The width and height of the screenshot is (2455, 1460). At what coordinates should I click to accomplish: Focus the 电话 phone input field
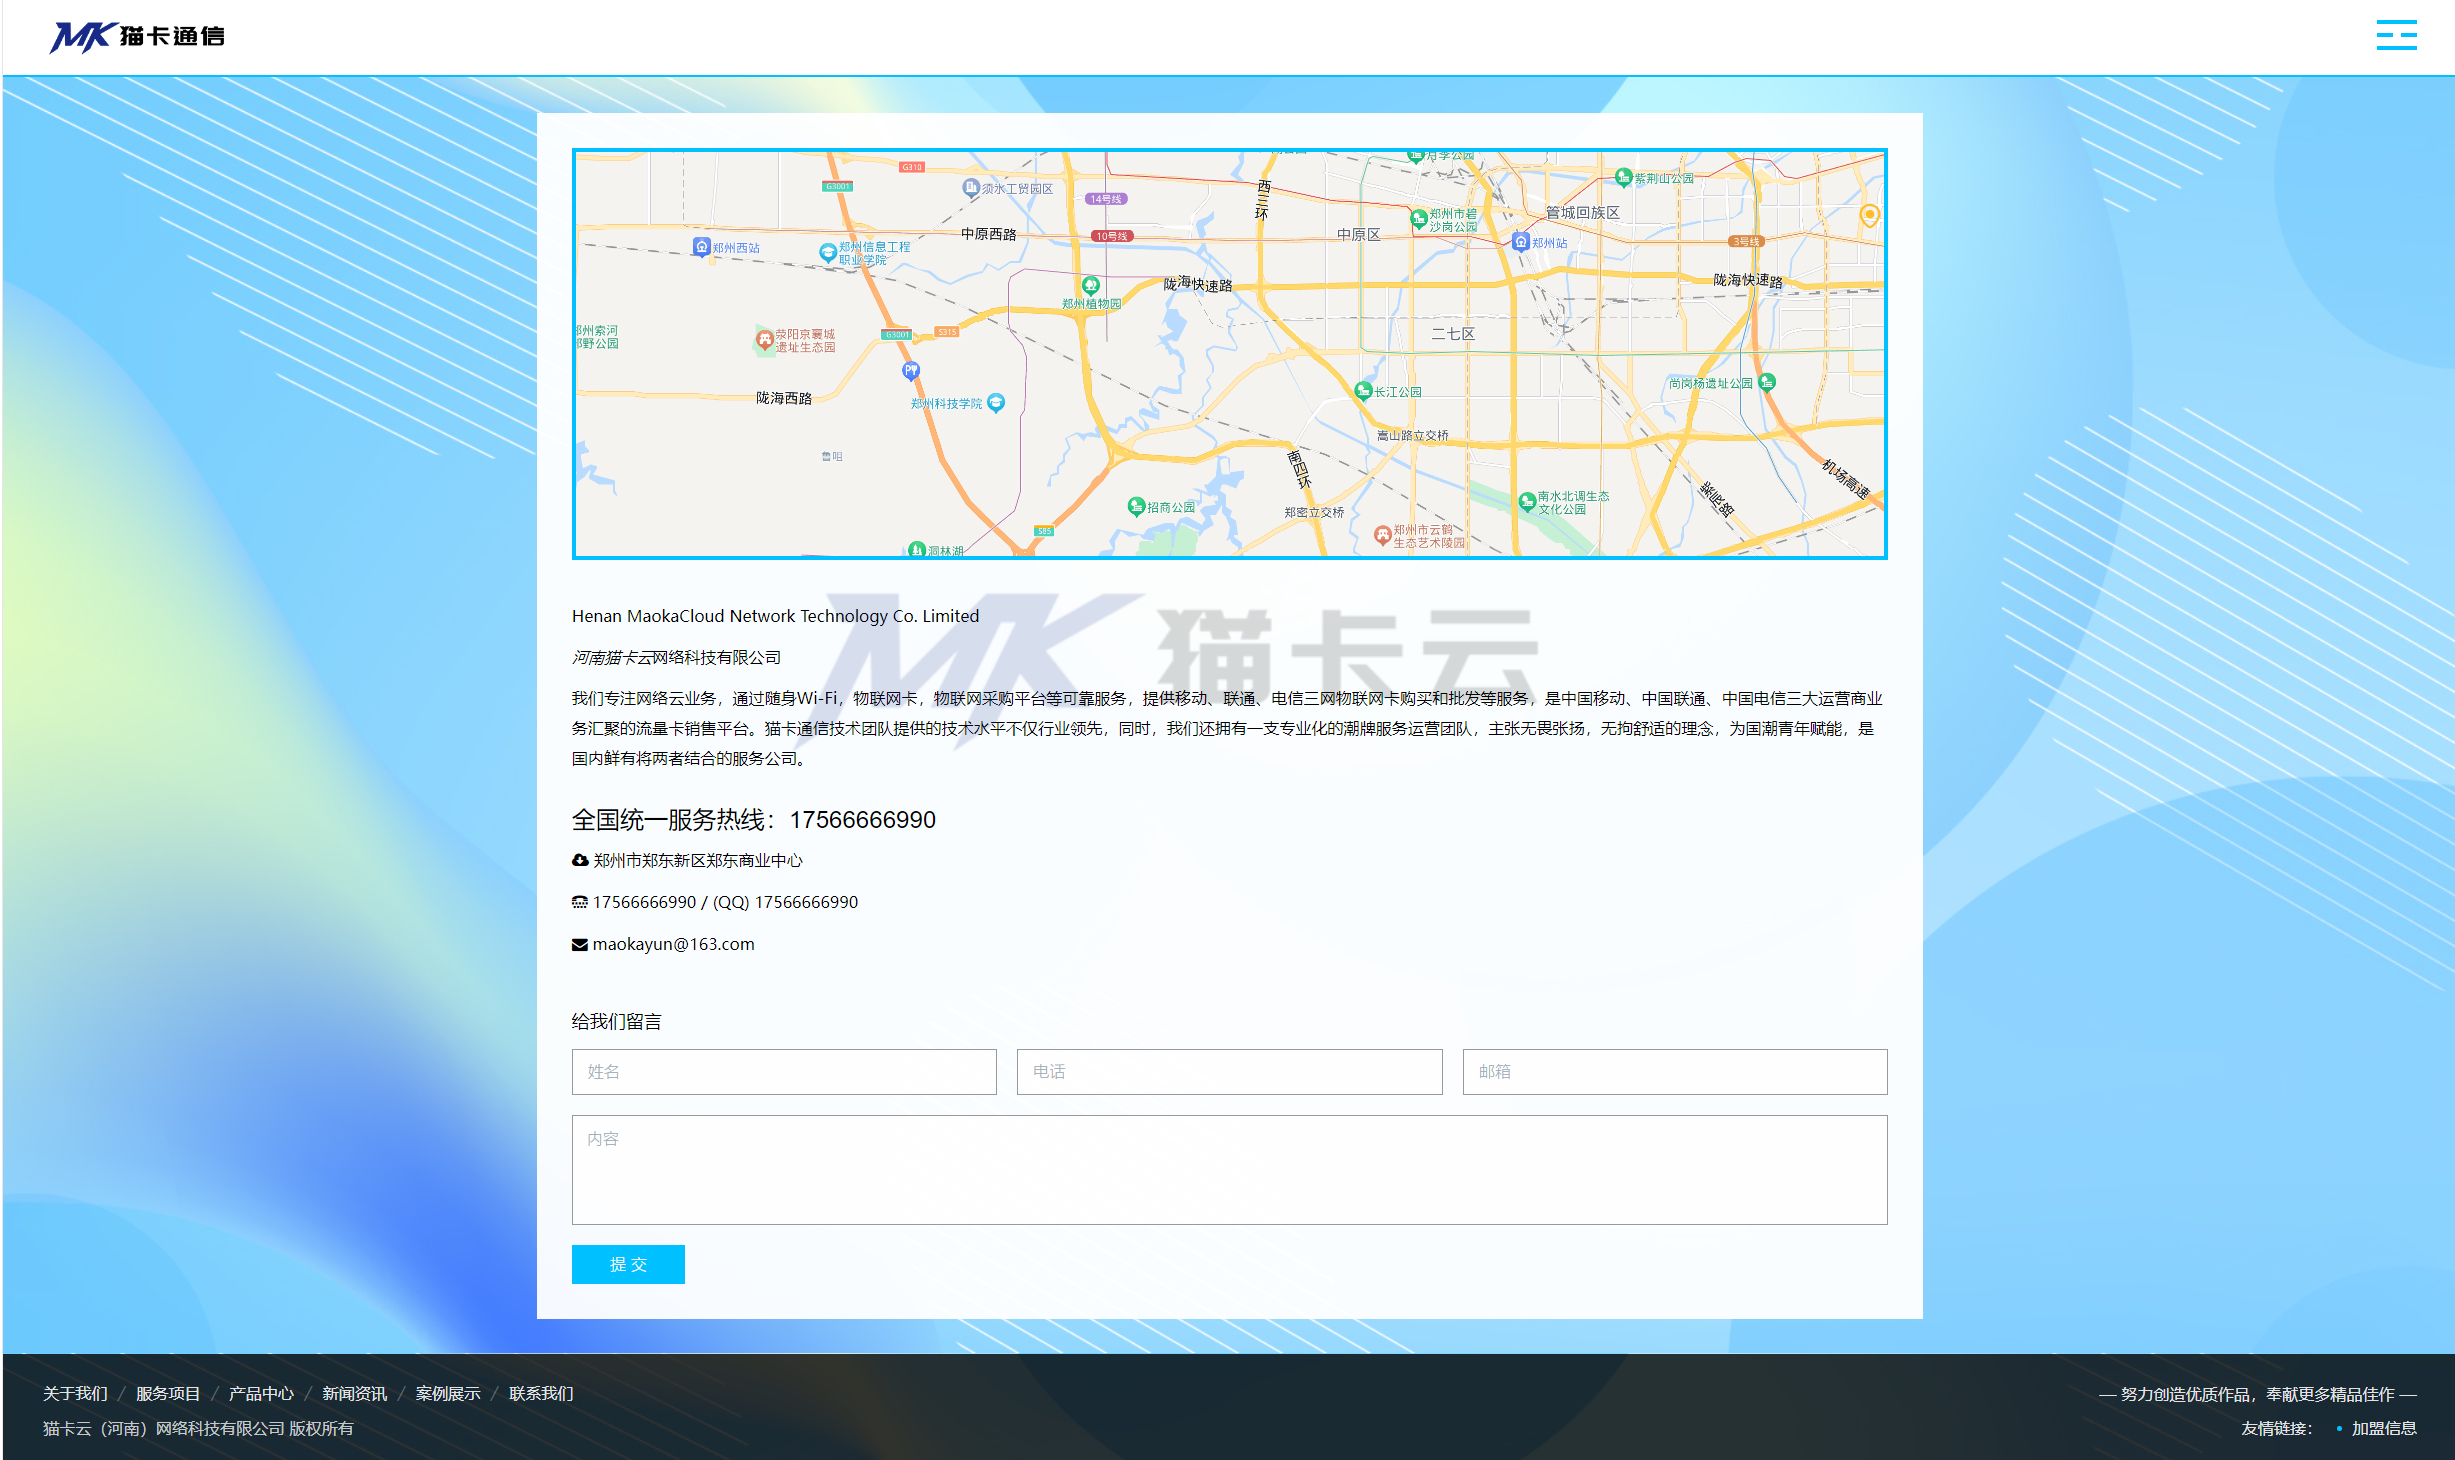coord(1229,1071)
